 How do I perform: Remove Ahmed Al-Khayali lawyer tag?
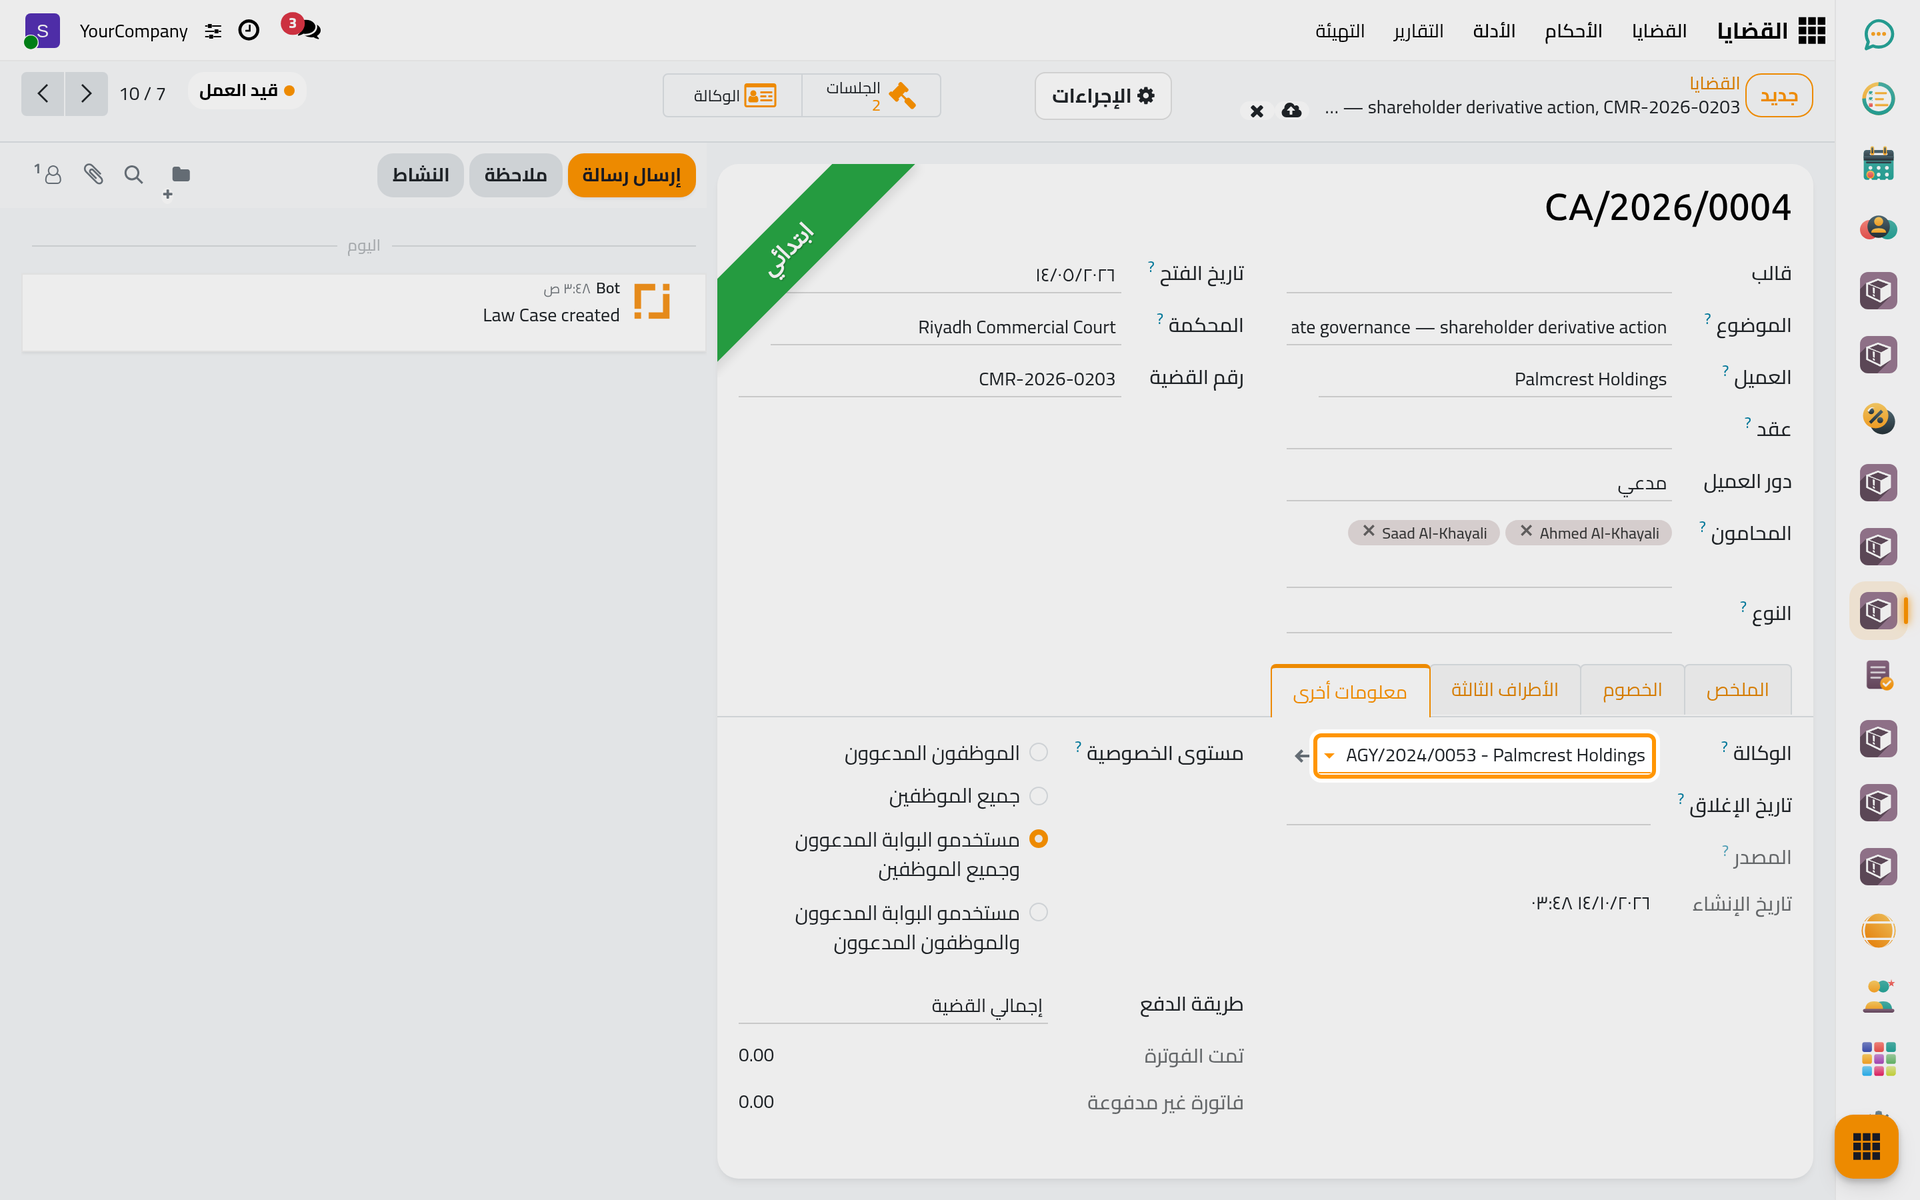point(1526,532)
